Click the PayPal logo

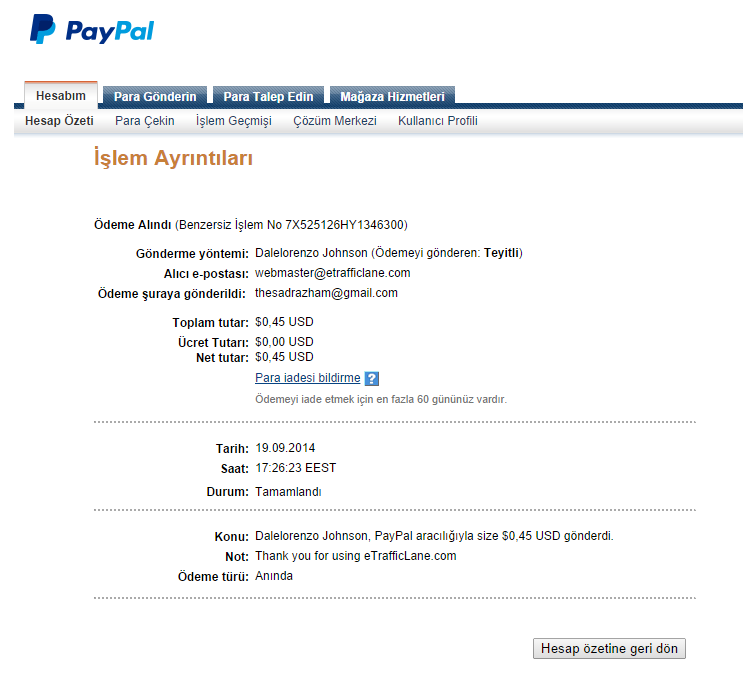pos(92,29)
